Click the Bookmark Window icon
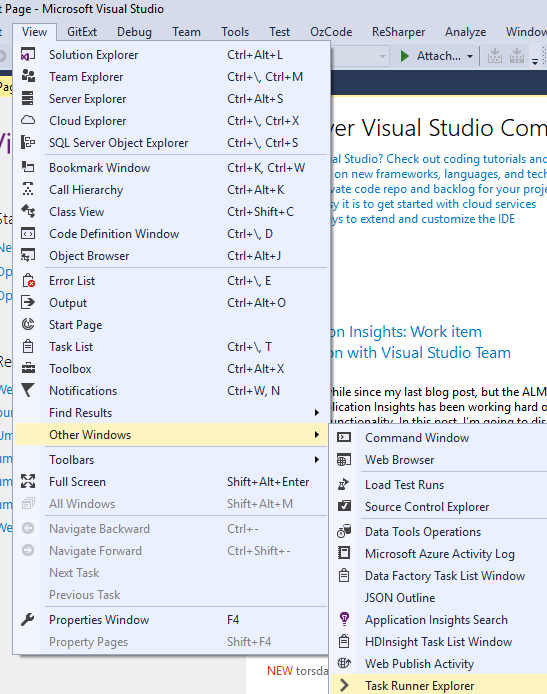547x694 pixels. pyautogui.click(x=28, y=167)
